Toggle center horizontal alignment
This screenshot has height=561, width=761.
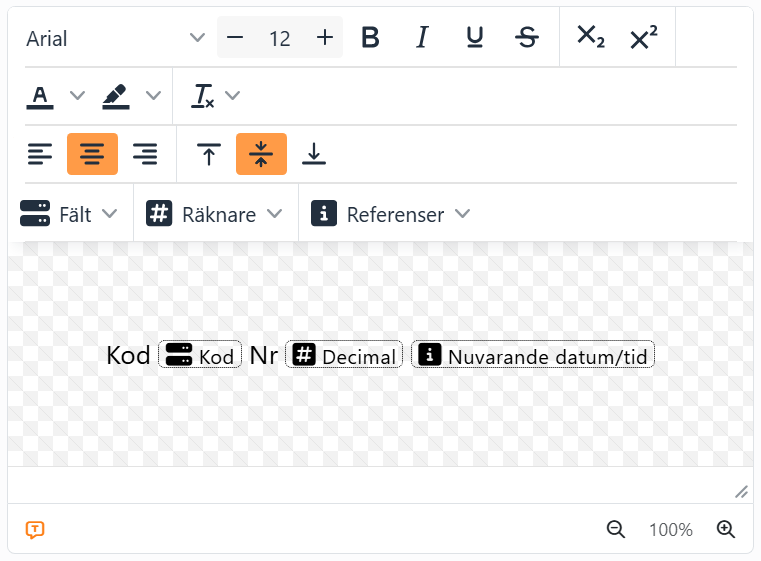pos(92,154)
